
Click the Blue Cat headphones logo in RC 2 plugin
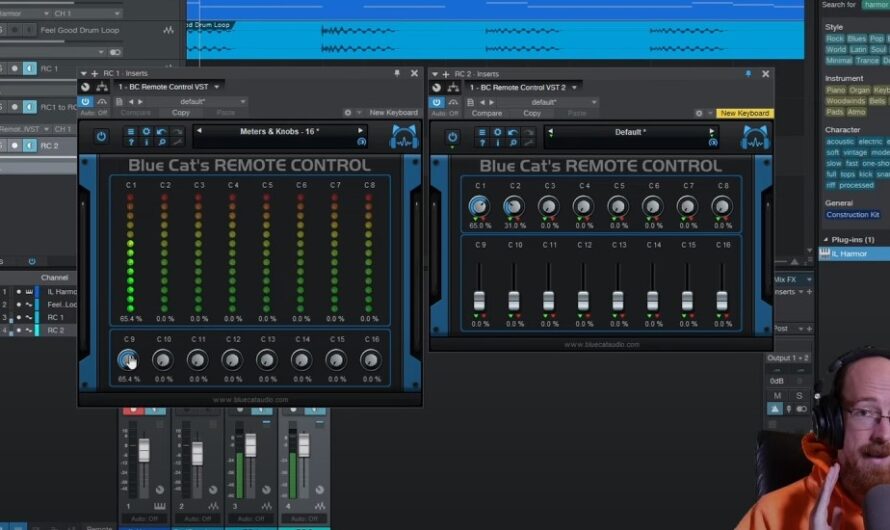pyautogui.click(x=755, y=138)
